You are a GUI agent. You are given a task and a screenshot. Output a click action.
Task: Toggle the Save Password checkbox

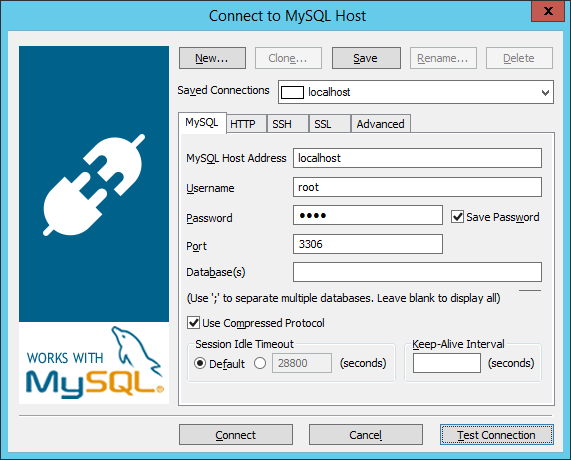click(x=457, y=217)
